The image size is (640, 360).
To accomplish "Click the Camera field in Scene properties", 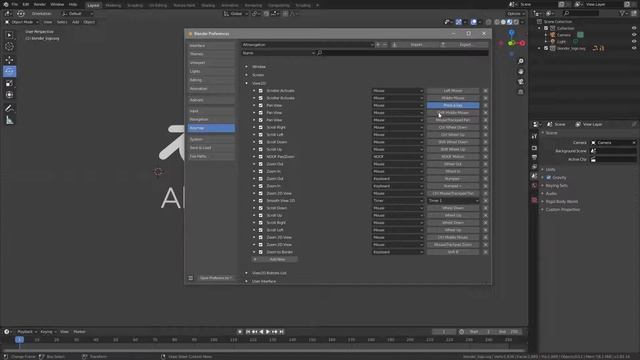I will [x=614, y=142].
